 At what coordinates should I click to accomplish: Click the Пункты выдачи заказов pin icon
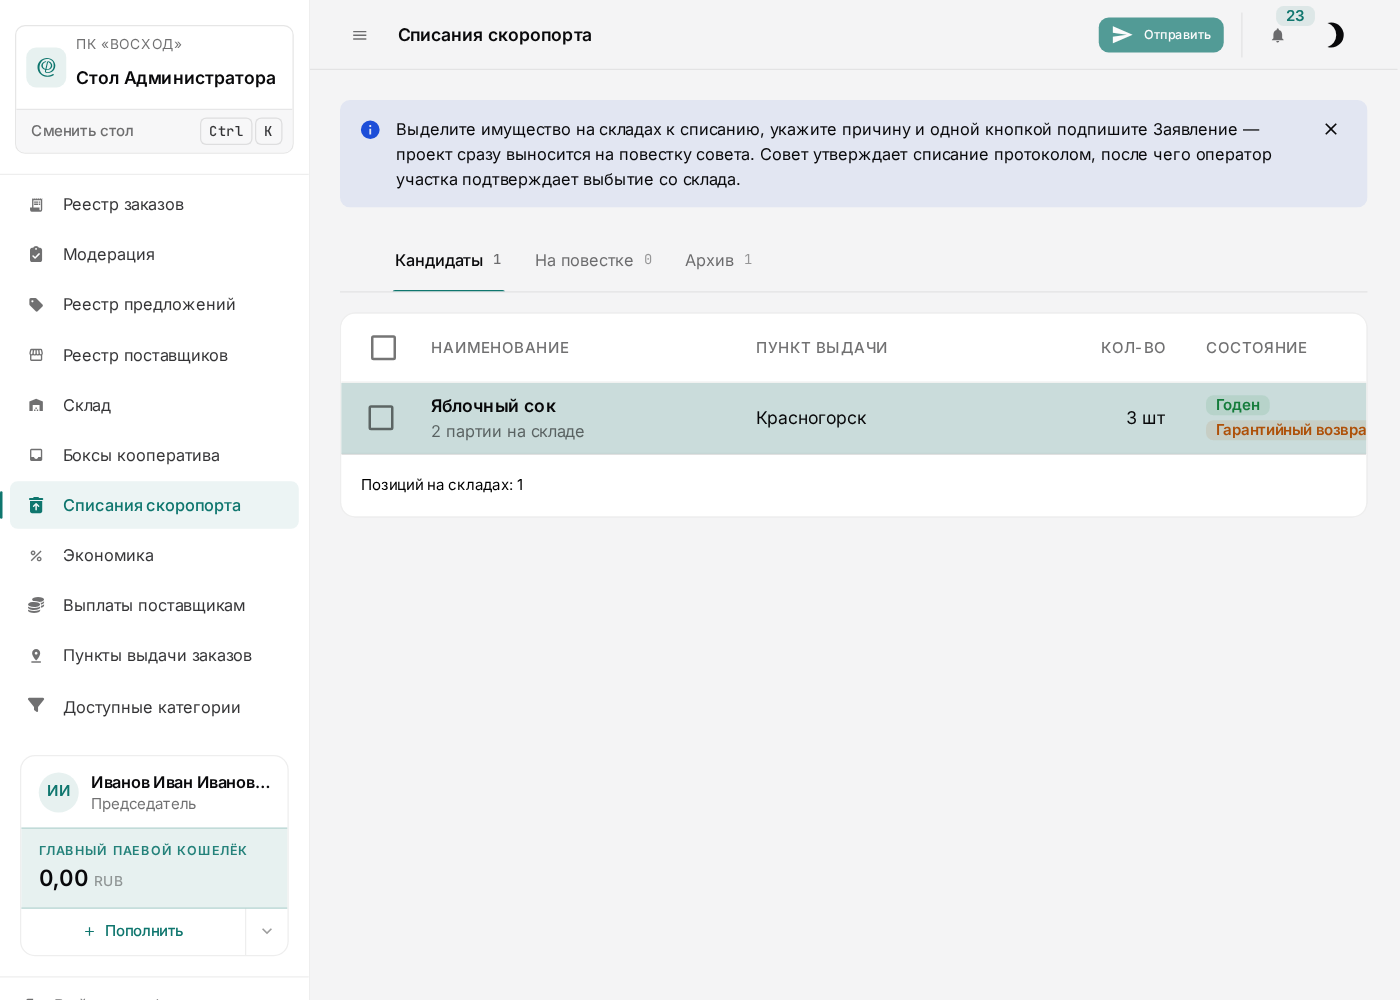tap(36, 656)
